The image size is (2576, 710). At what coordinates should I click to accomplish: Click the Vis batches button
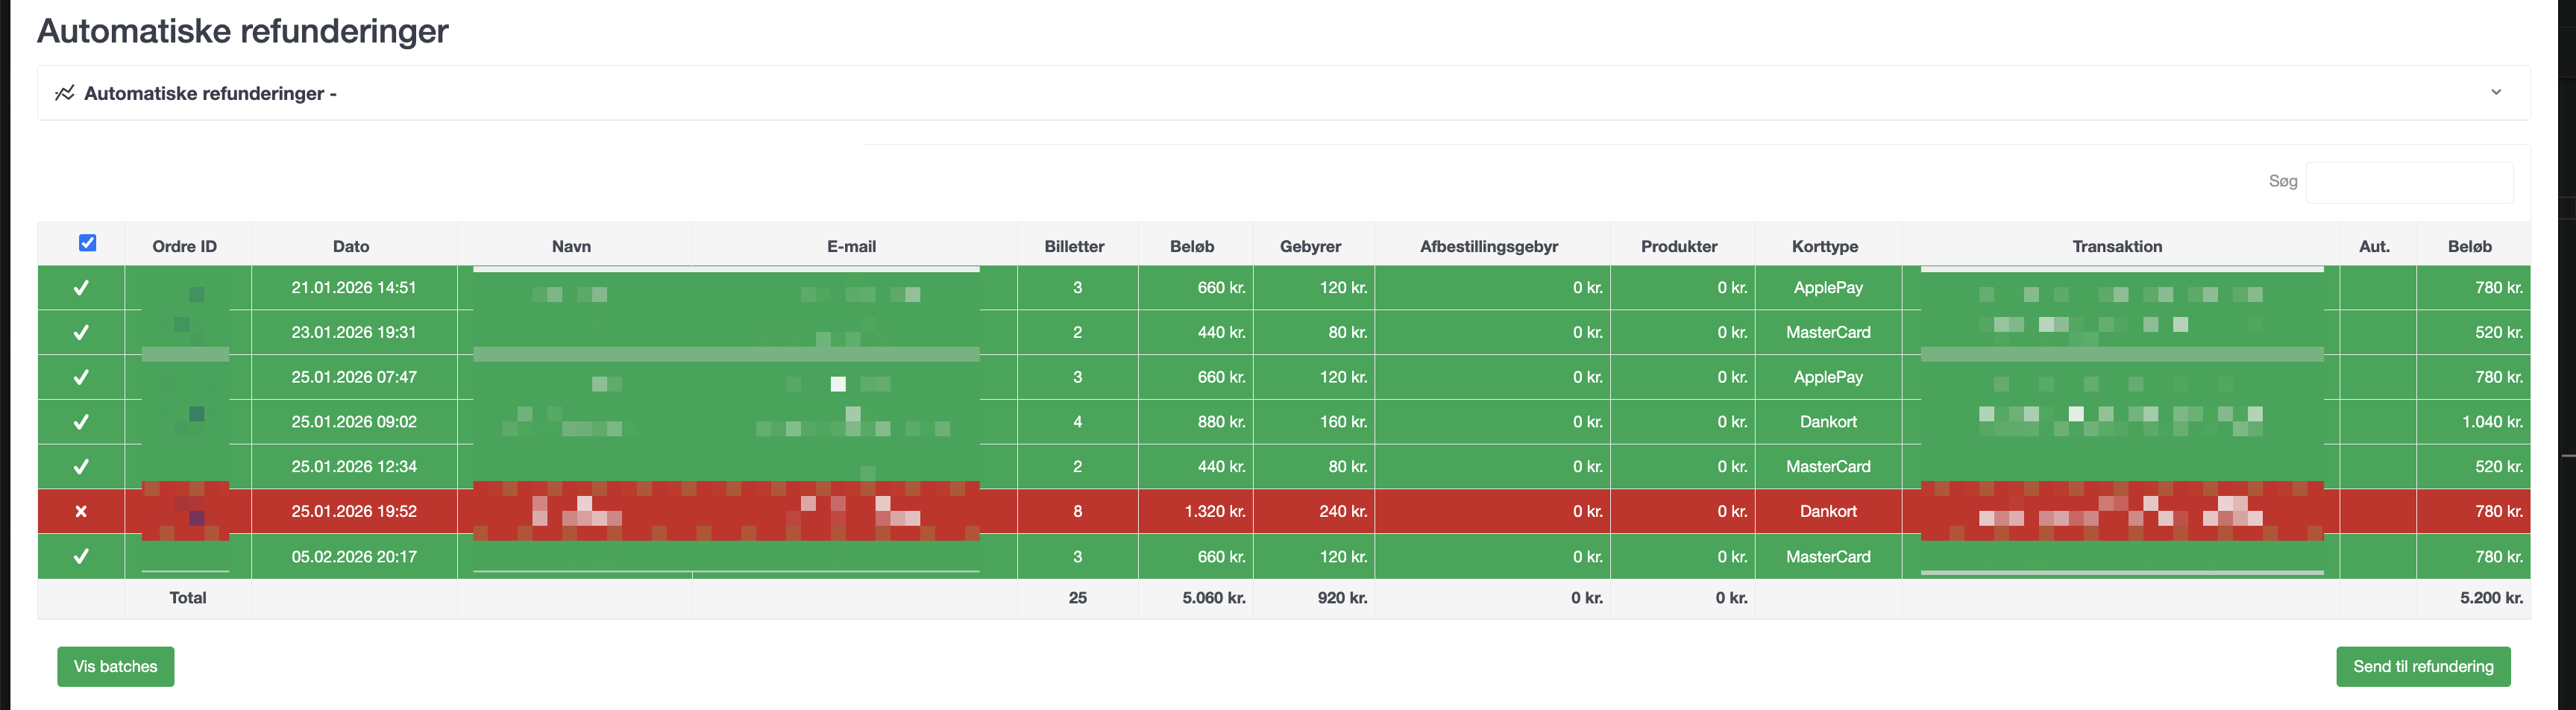pos(116,666)
